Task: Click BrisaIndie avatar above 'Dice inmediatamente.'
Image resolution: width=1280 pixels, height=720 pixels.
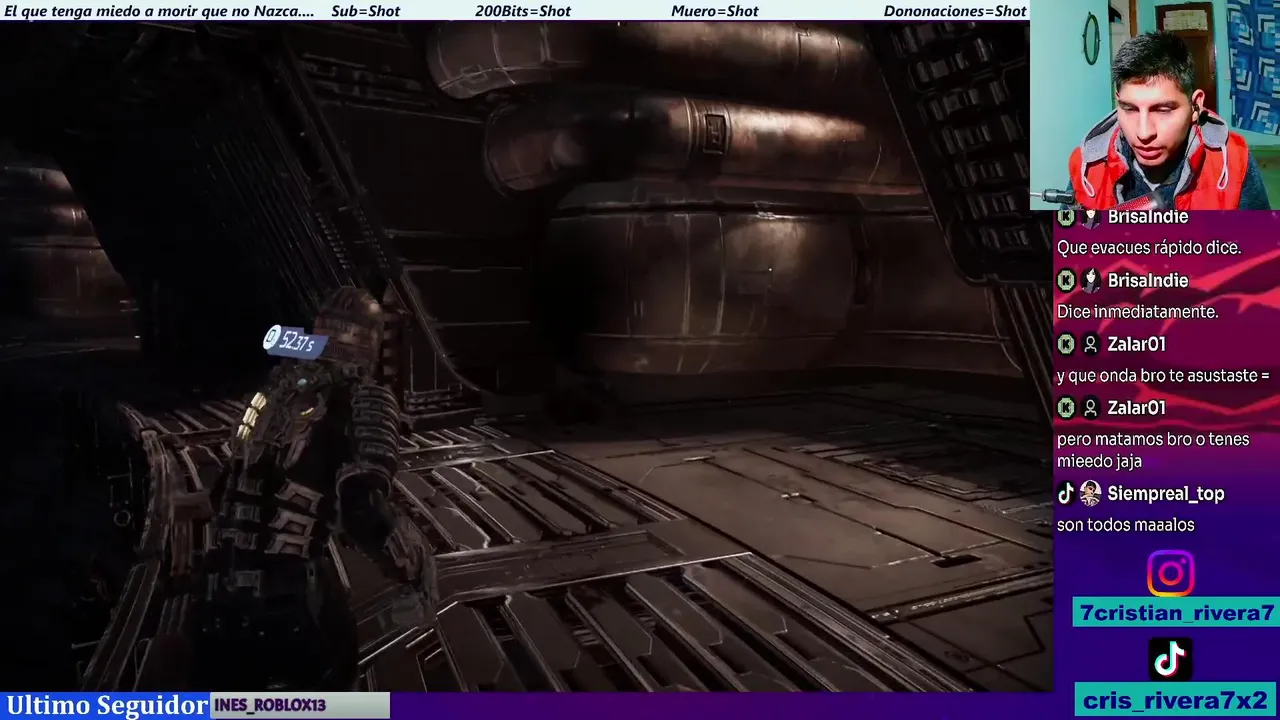Action: pyautogui.click(x=1091, y=281)
